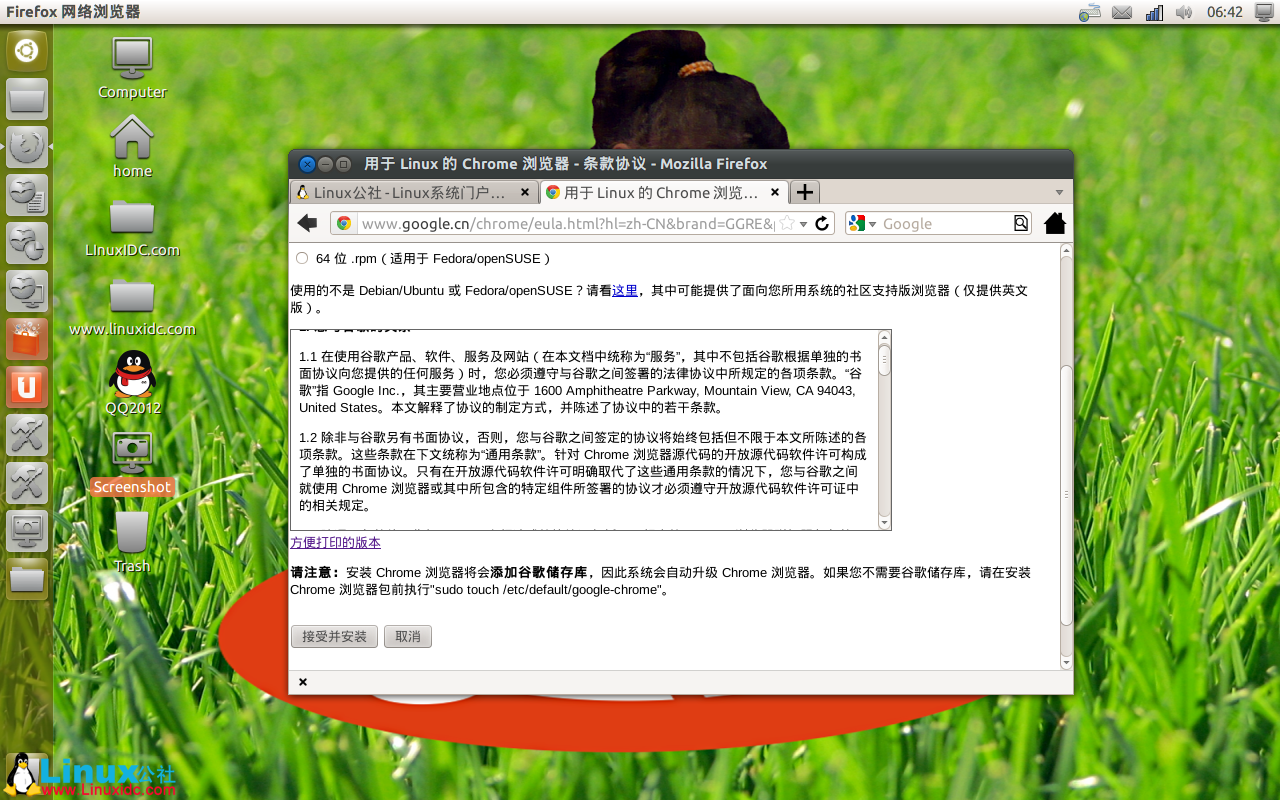Click the Chrome site identity icon in URL bar
This screenshot has width=1280, height=800.
tap(344, 223)
